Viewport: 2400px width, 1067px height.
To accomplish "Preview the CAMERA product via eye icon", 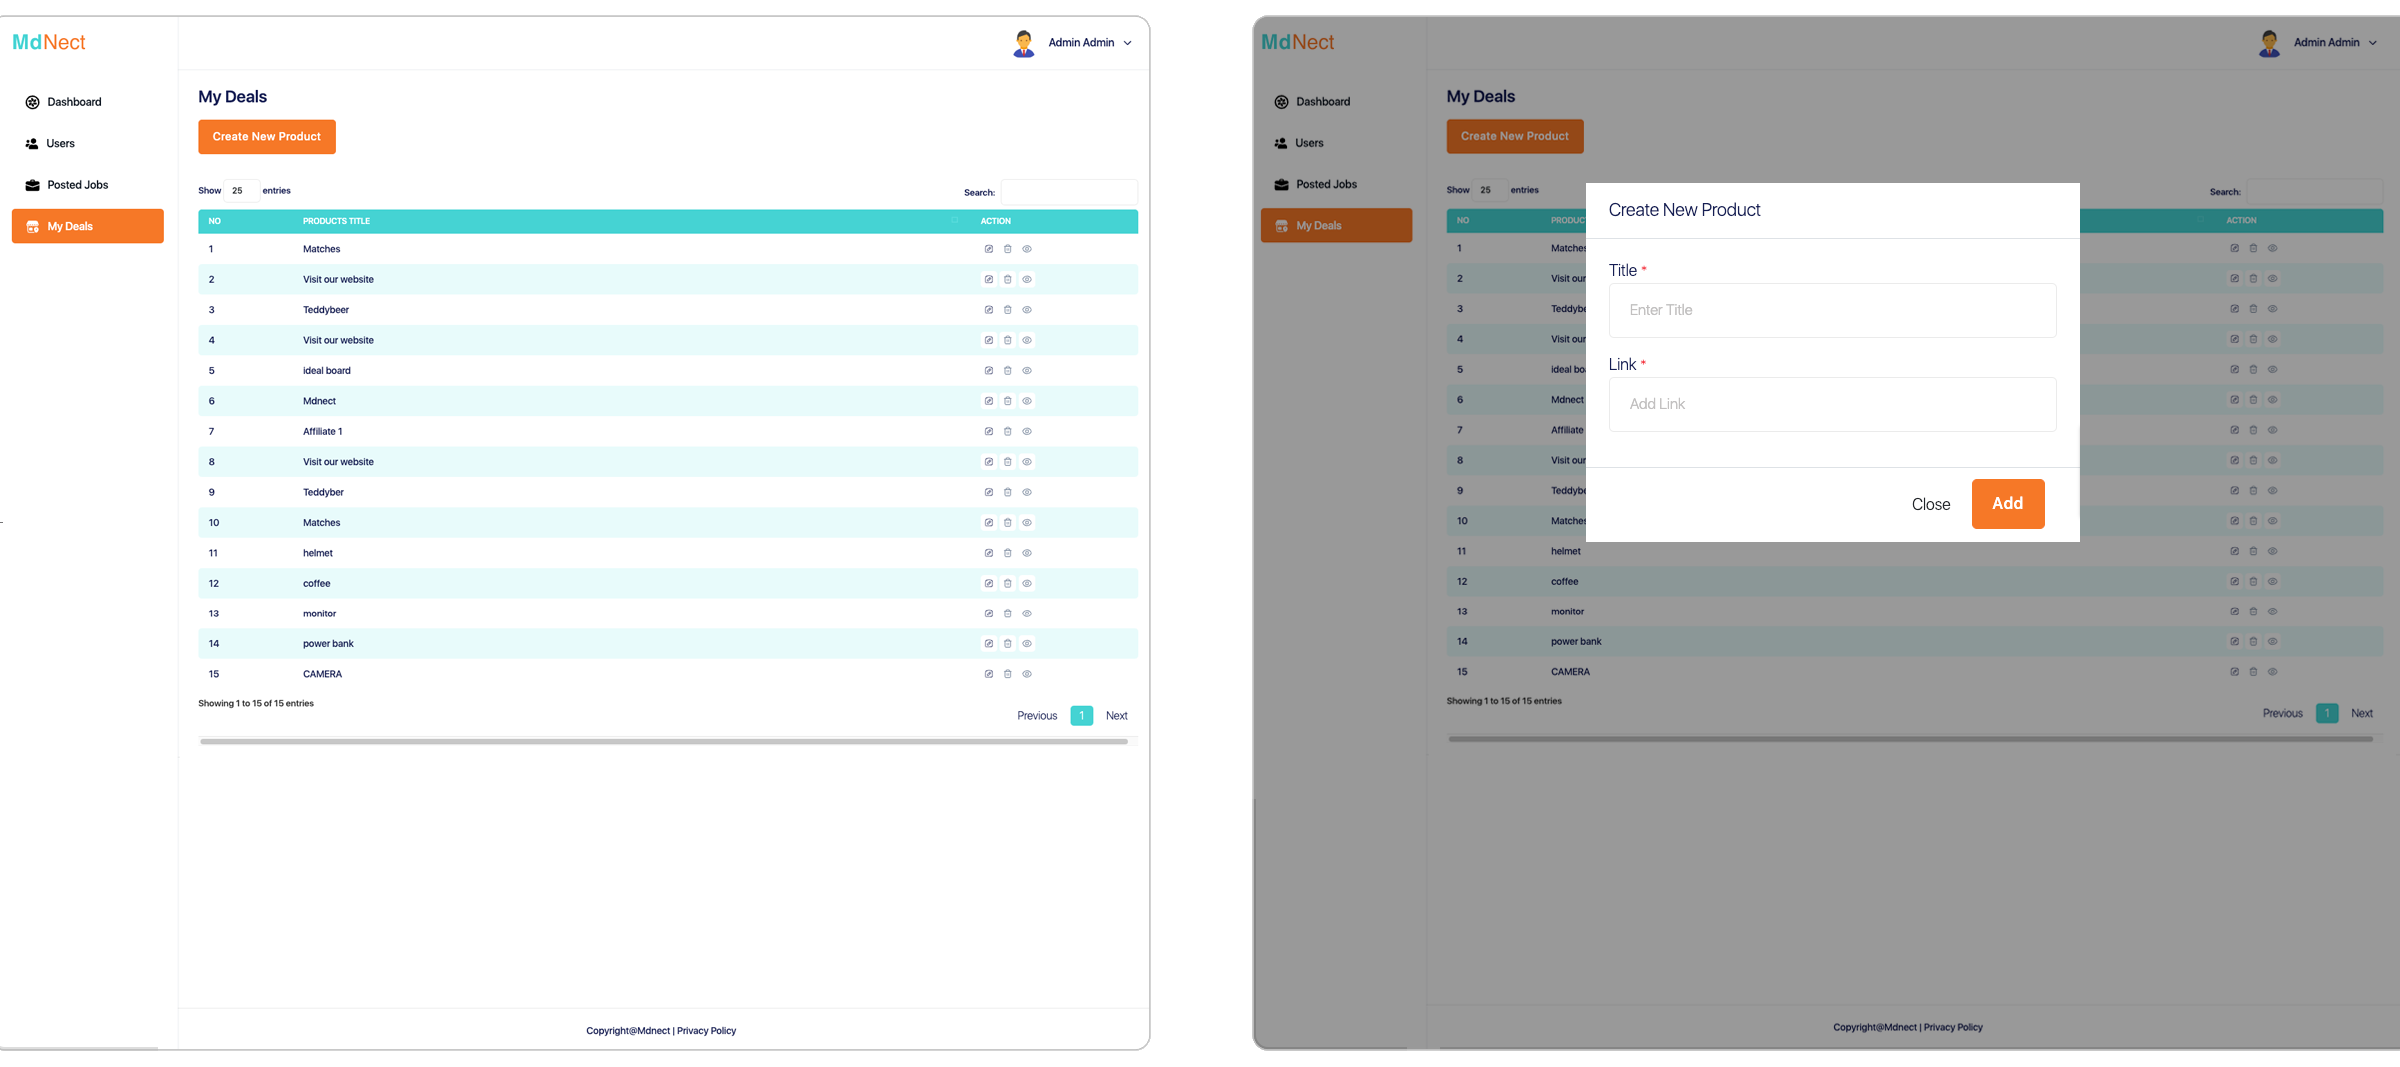I will pyautogui.click(x=1027, y=674).
